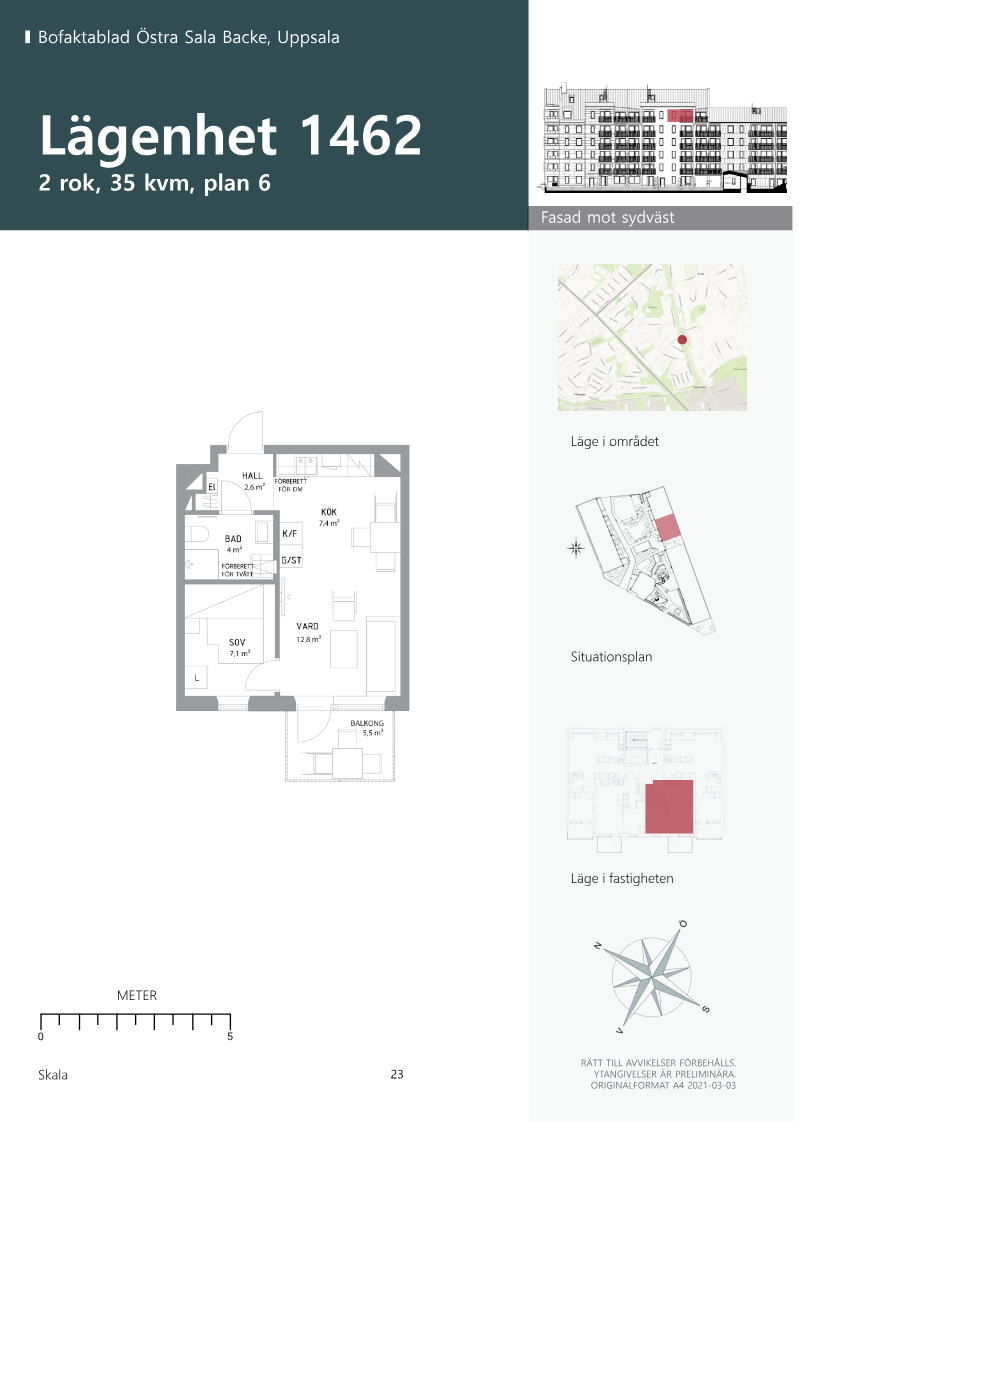Click the large compass rose
The width and height of the screenshot is (1000, 1400).
pos(651,976)
